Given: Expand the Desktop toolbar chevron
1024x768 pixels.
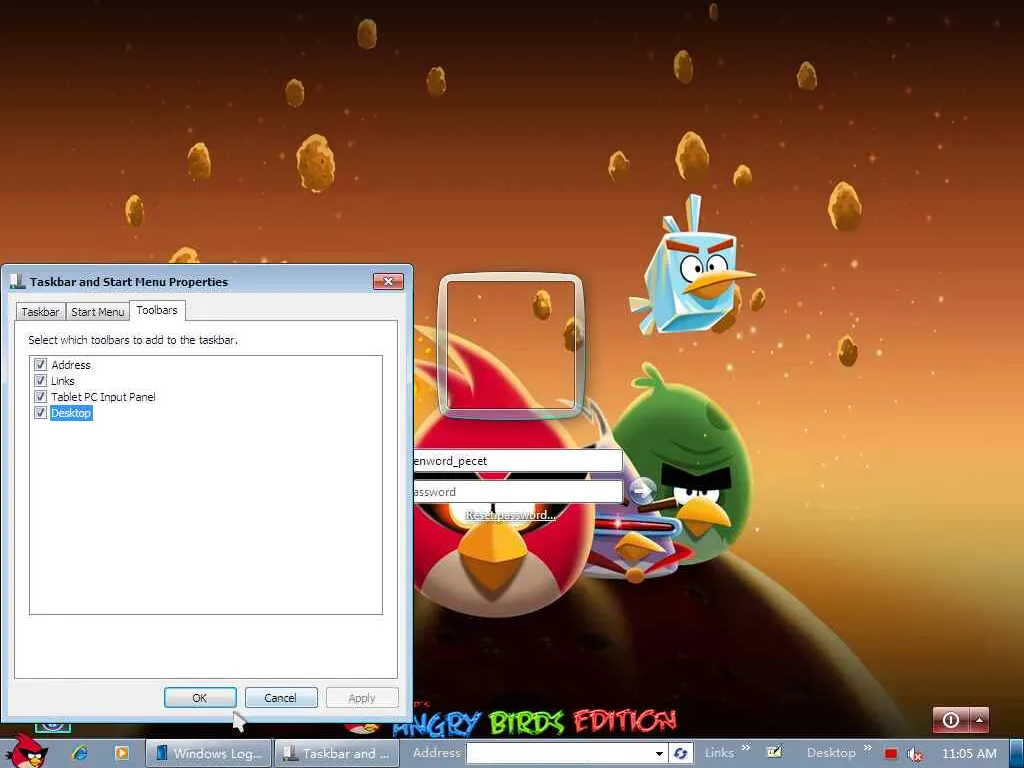Looking at the screenshot, I should tap(867, 748).
